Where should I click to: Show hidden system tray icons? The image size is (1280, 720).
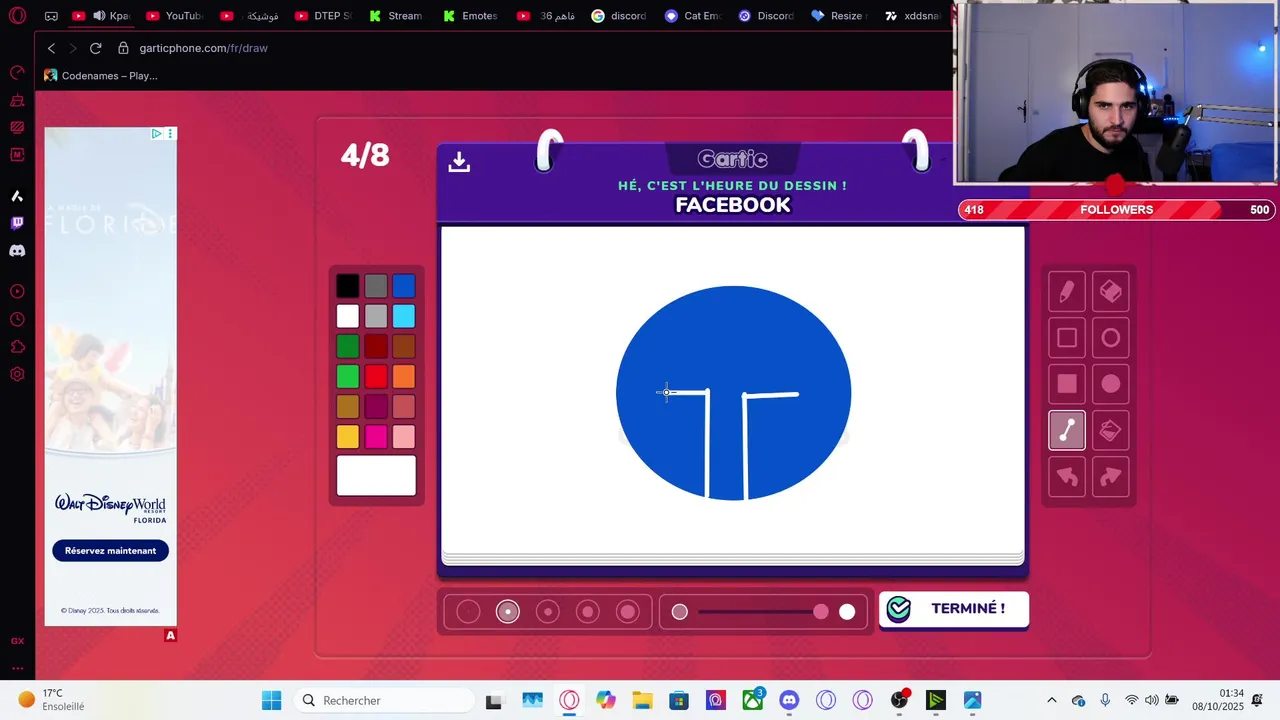[x=1051, y=700]
